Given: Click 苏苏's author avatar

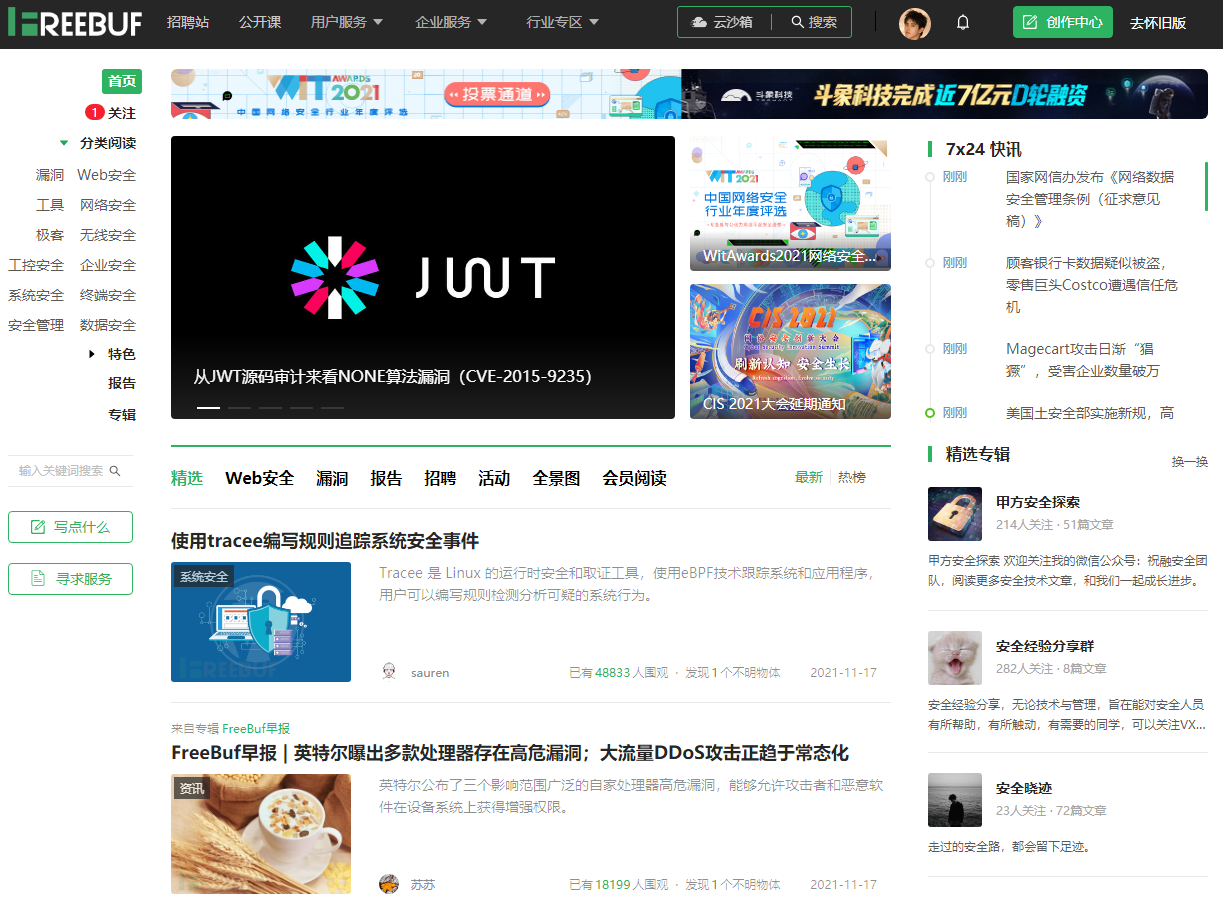Looking at the screenshot, I should pos(390,884).
